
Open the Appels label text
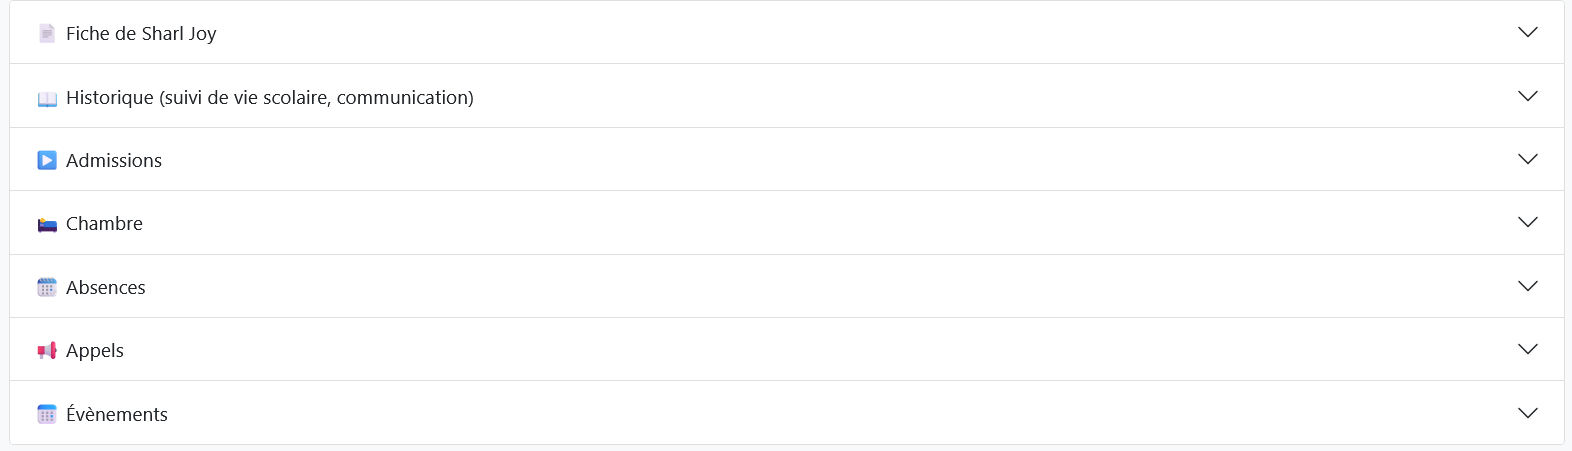tap(95, 351)
